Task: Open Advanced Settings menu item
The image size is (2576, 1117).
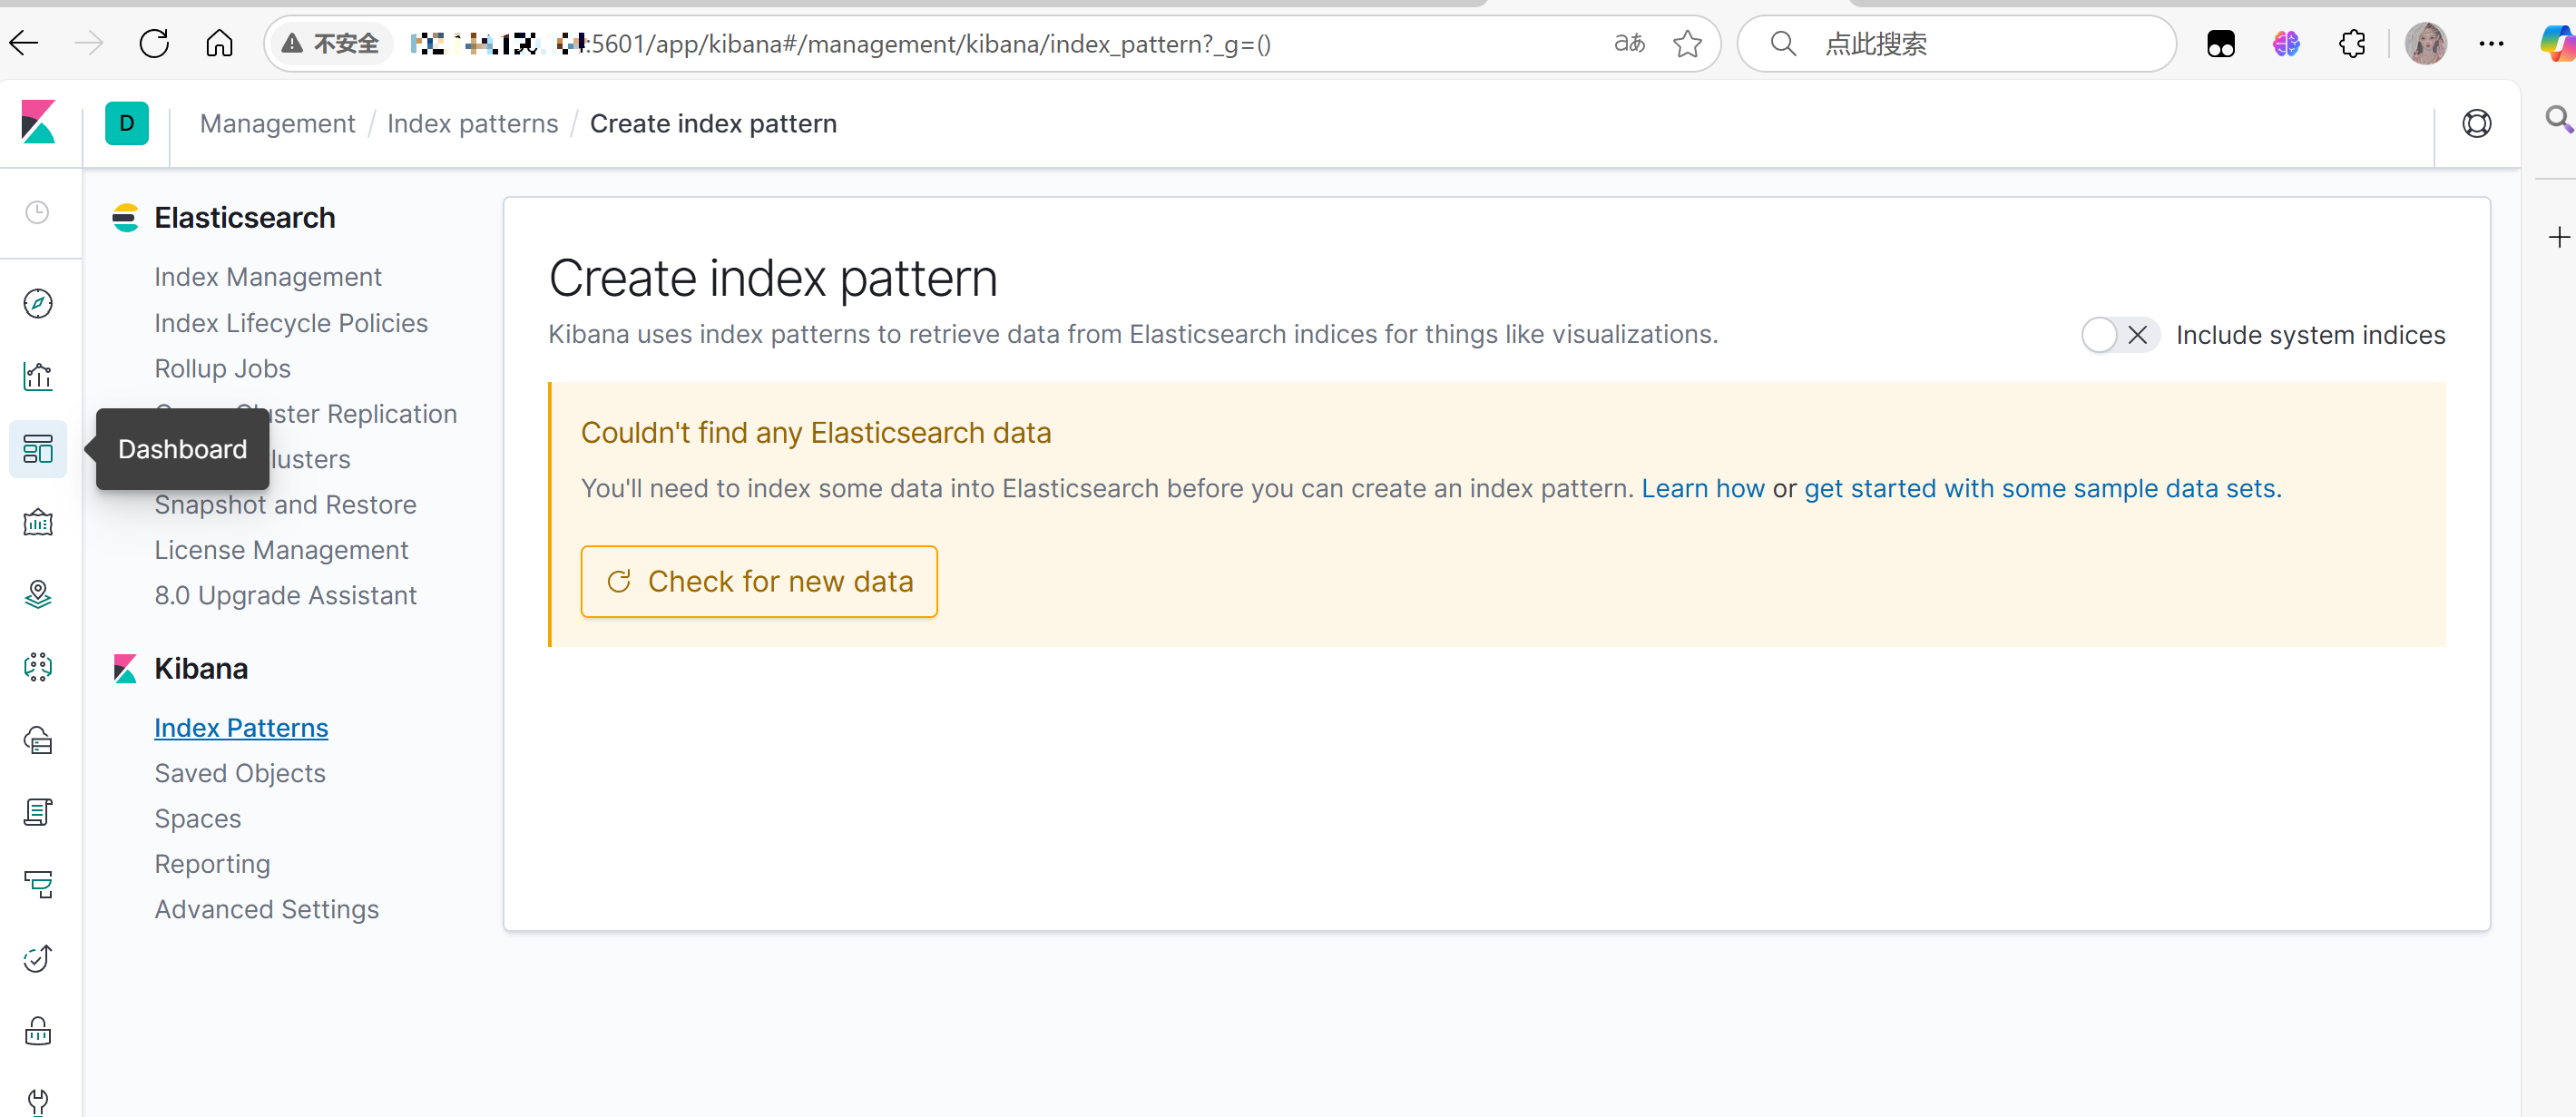Action: click(x=266, y=909)
